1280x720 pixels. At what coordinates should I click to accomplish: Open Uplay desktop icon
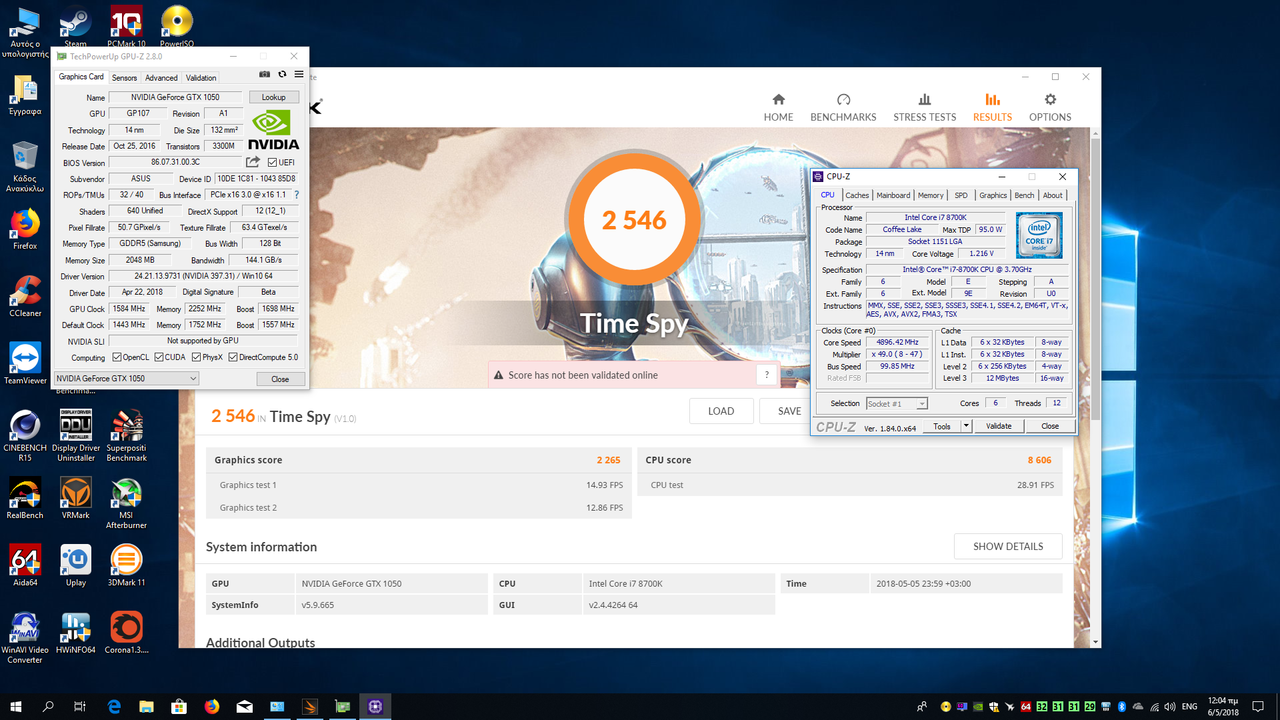tap(76, 565)
